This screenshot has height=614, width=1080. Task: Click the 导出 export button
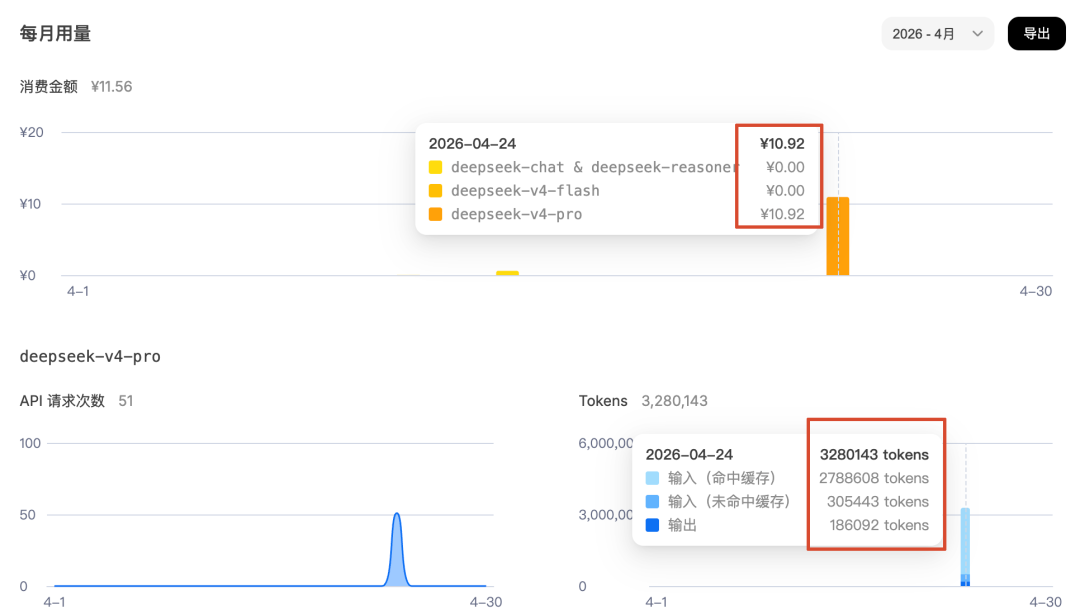(x=1037, y=34)
